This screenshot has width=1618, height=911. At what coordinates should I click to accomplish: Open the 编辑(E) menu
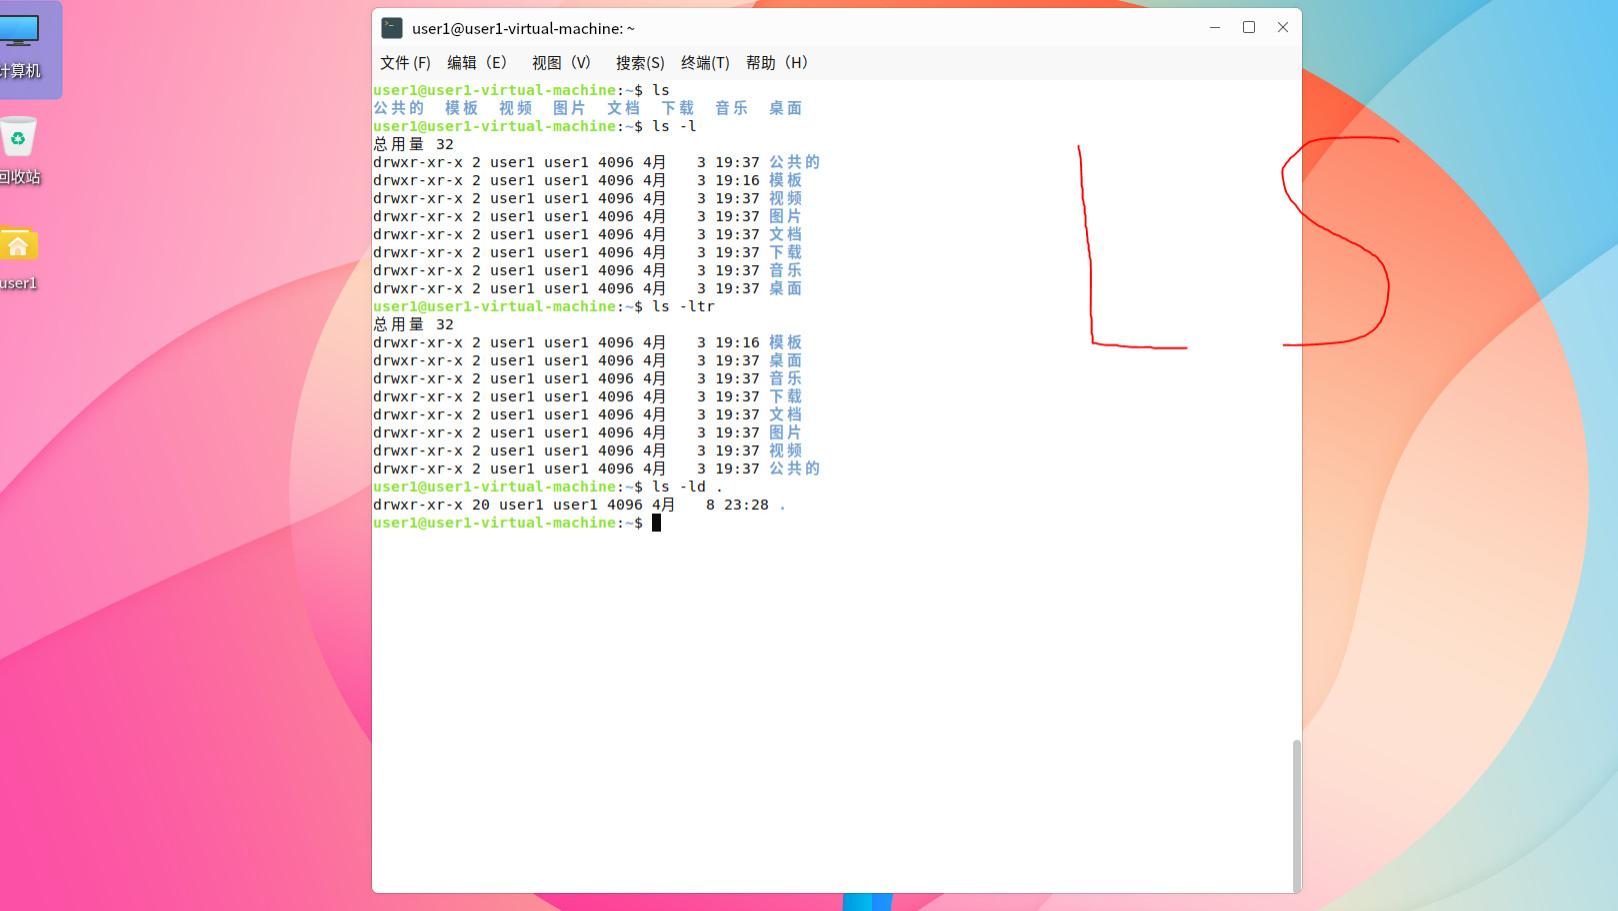point(477,63)
